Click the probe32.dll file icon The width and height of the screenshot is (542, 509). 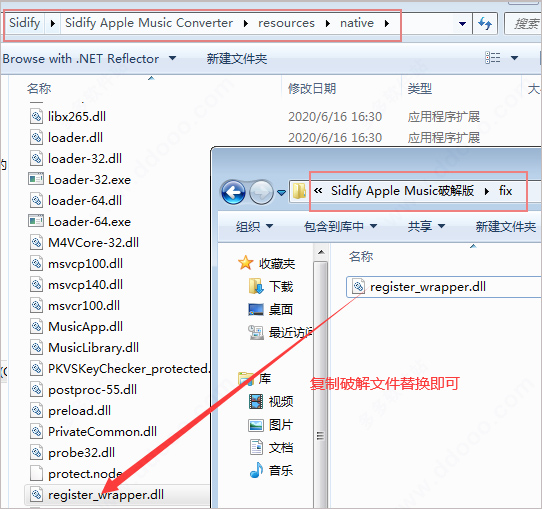click(36, 453)
